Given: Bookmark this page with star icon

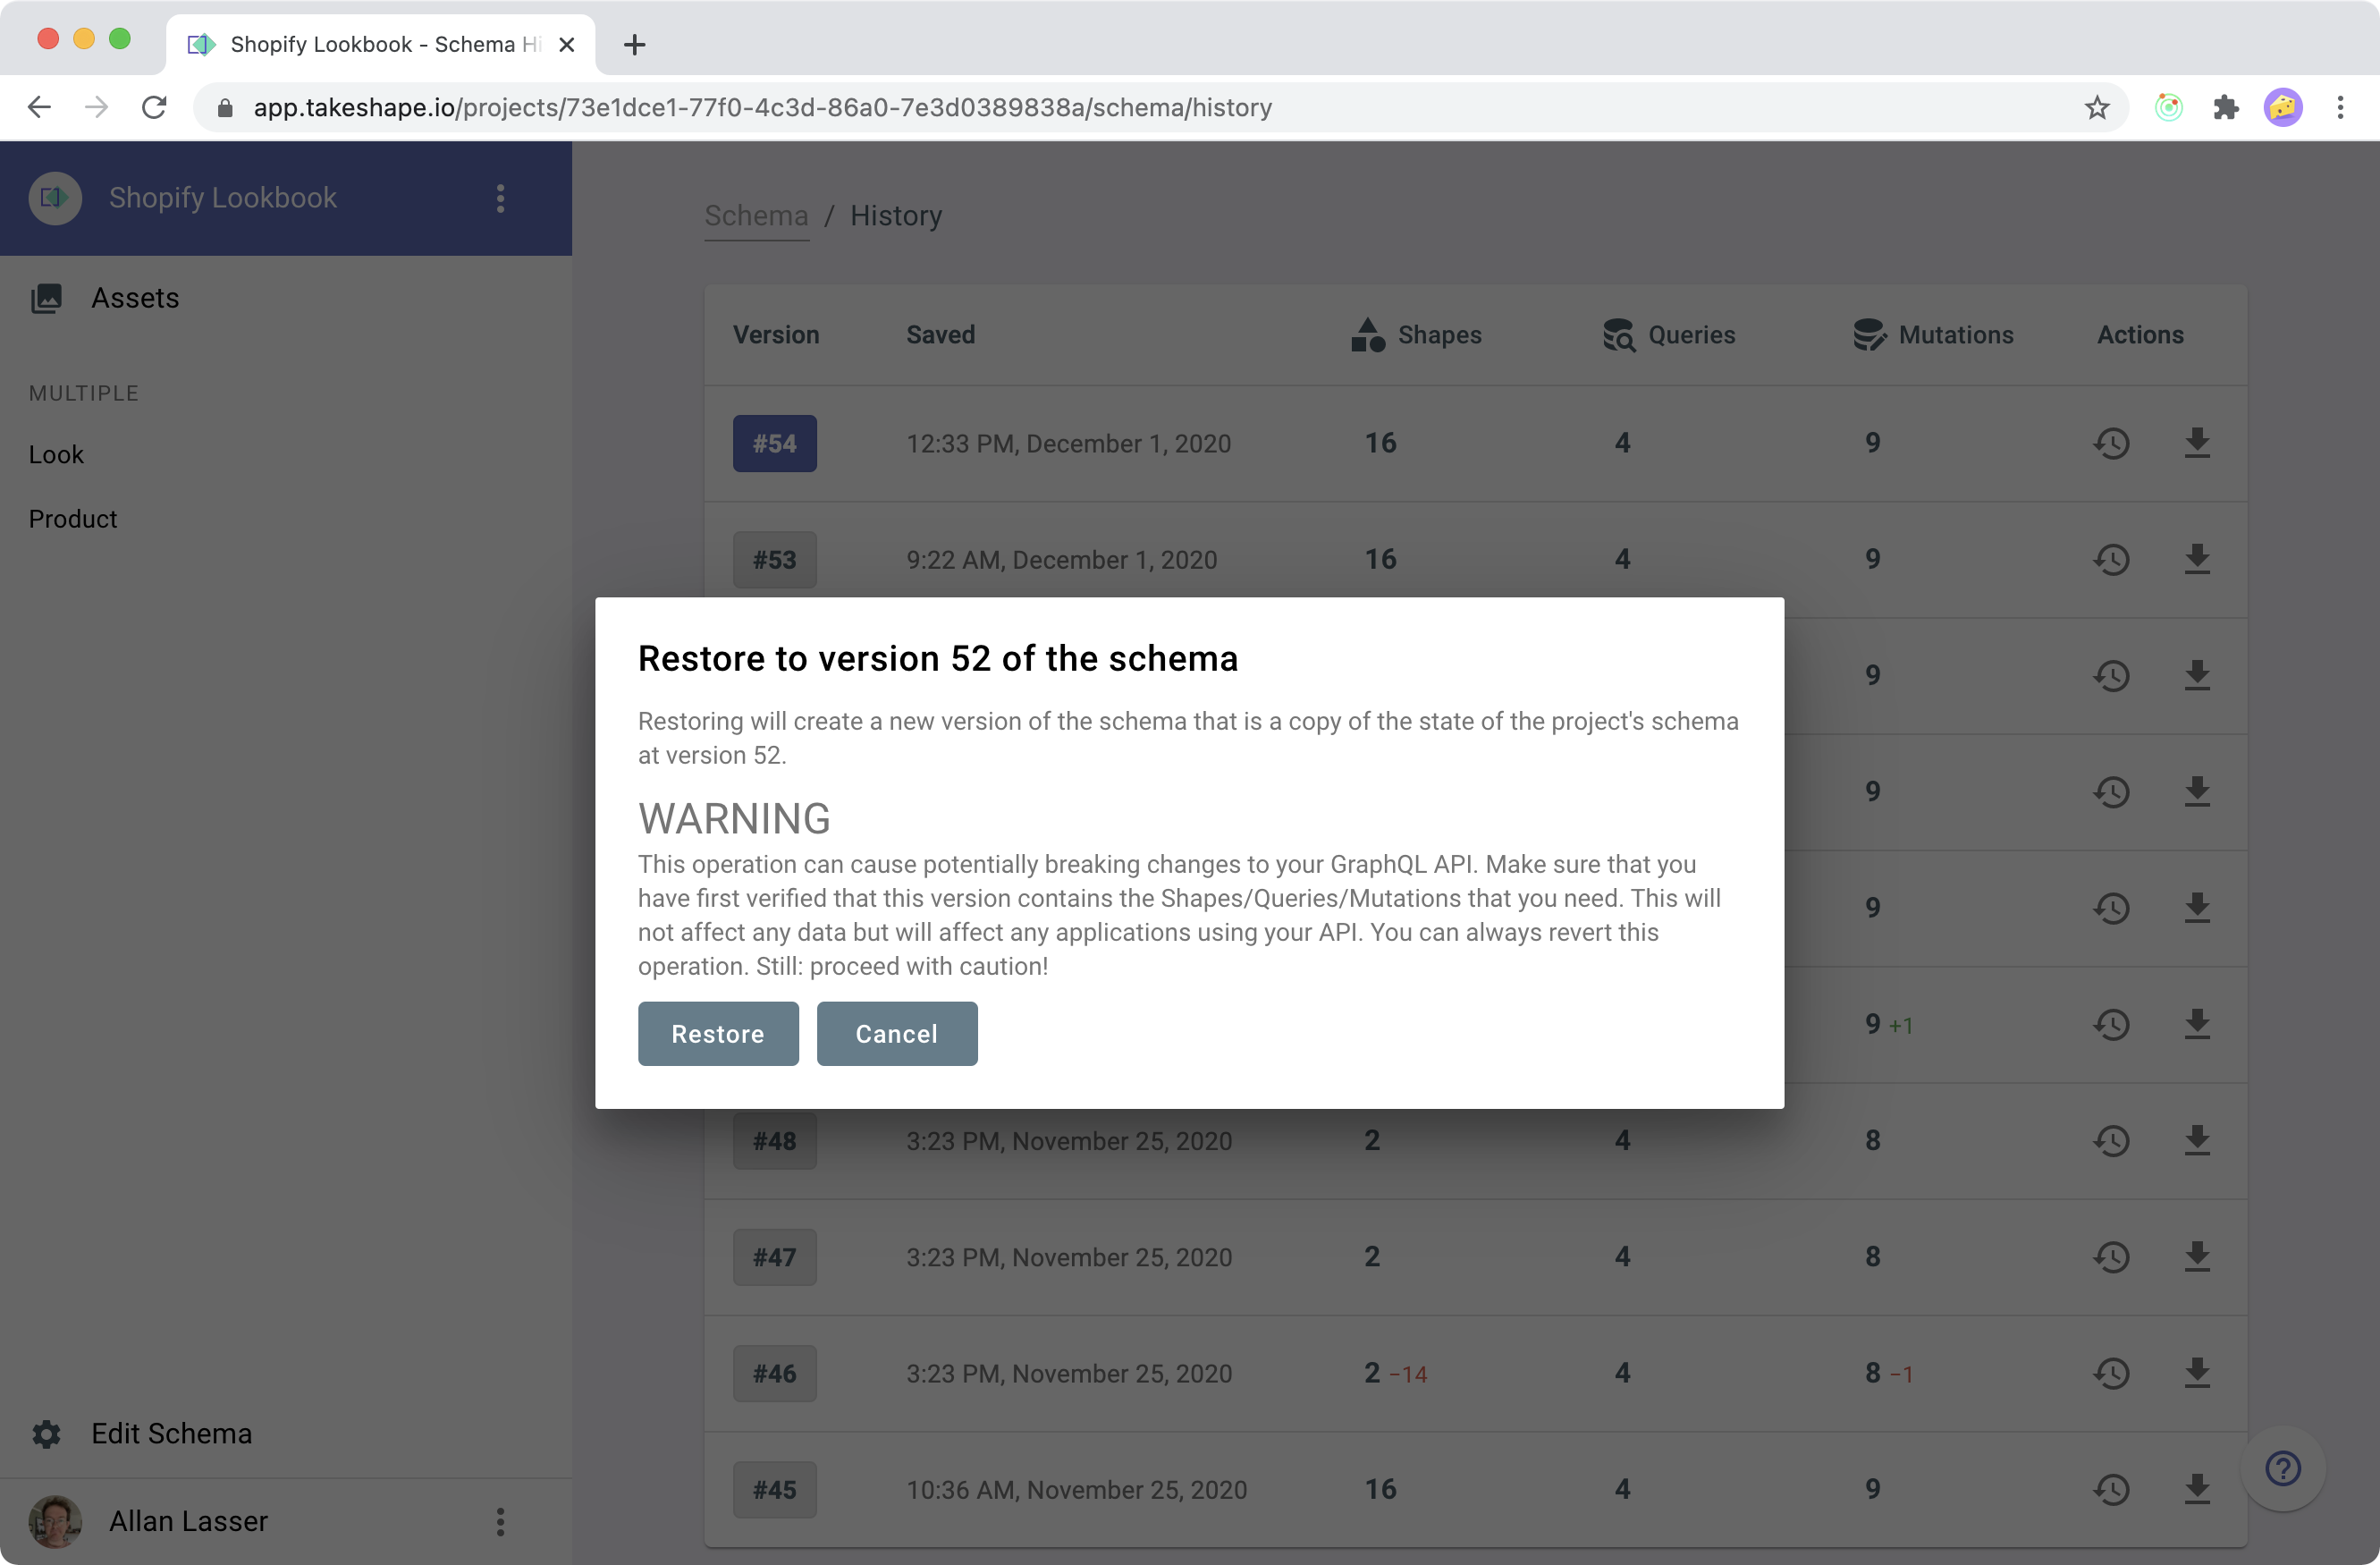Looking at the screenshot, I should (x=2097, y=107).
